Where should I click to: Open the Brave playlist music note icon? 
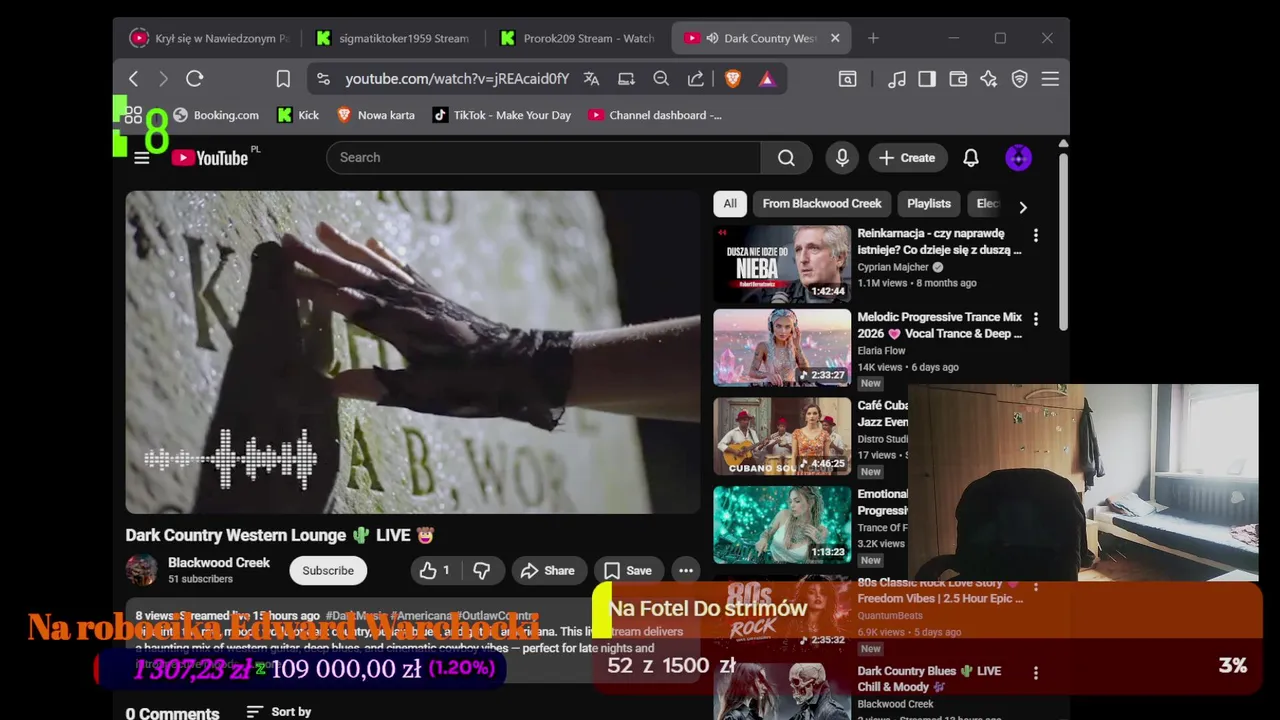pyautogui.click(x=897, y=79)
